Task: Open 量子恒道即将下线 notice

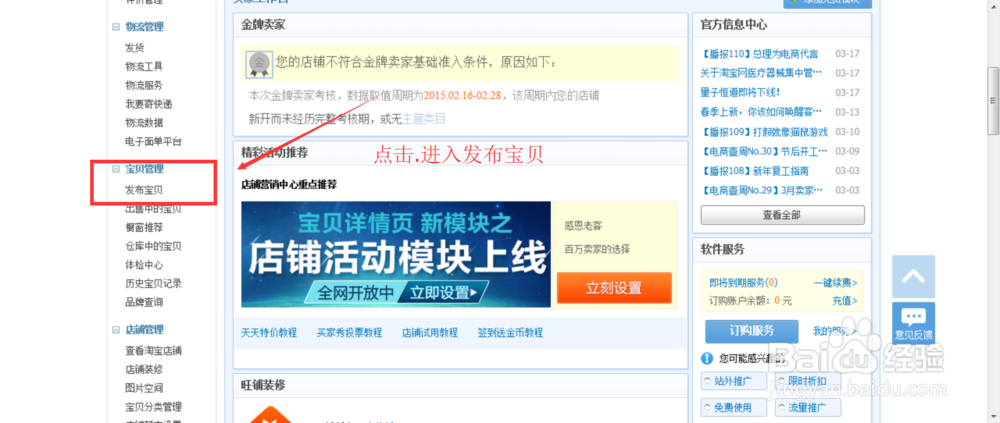Action: pos(740,93)
